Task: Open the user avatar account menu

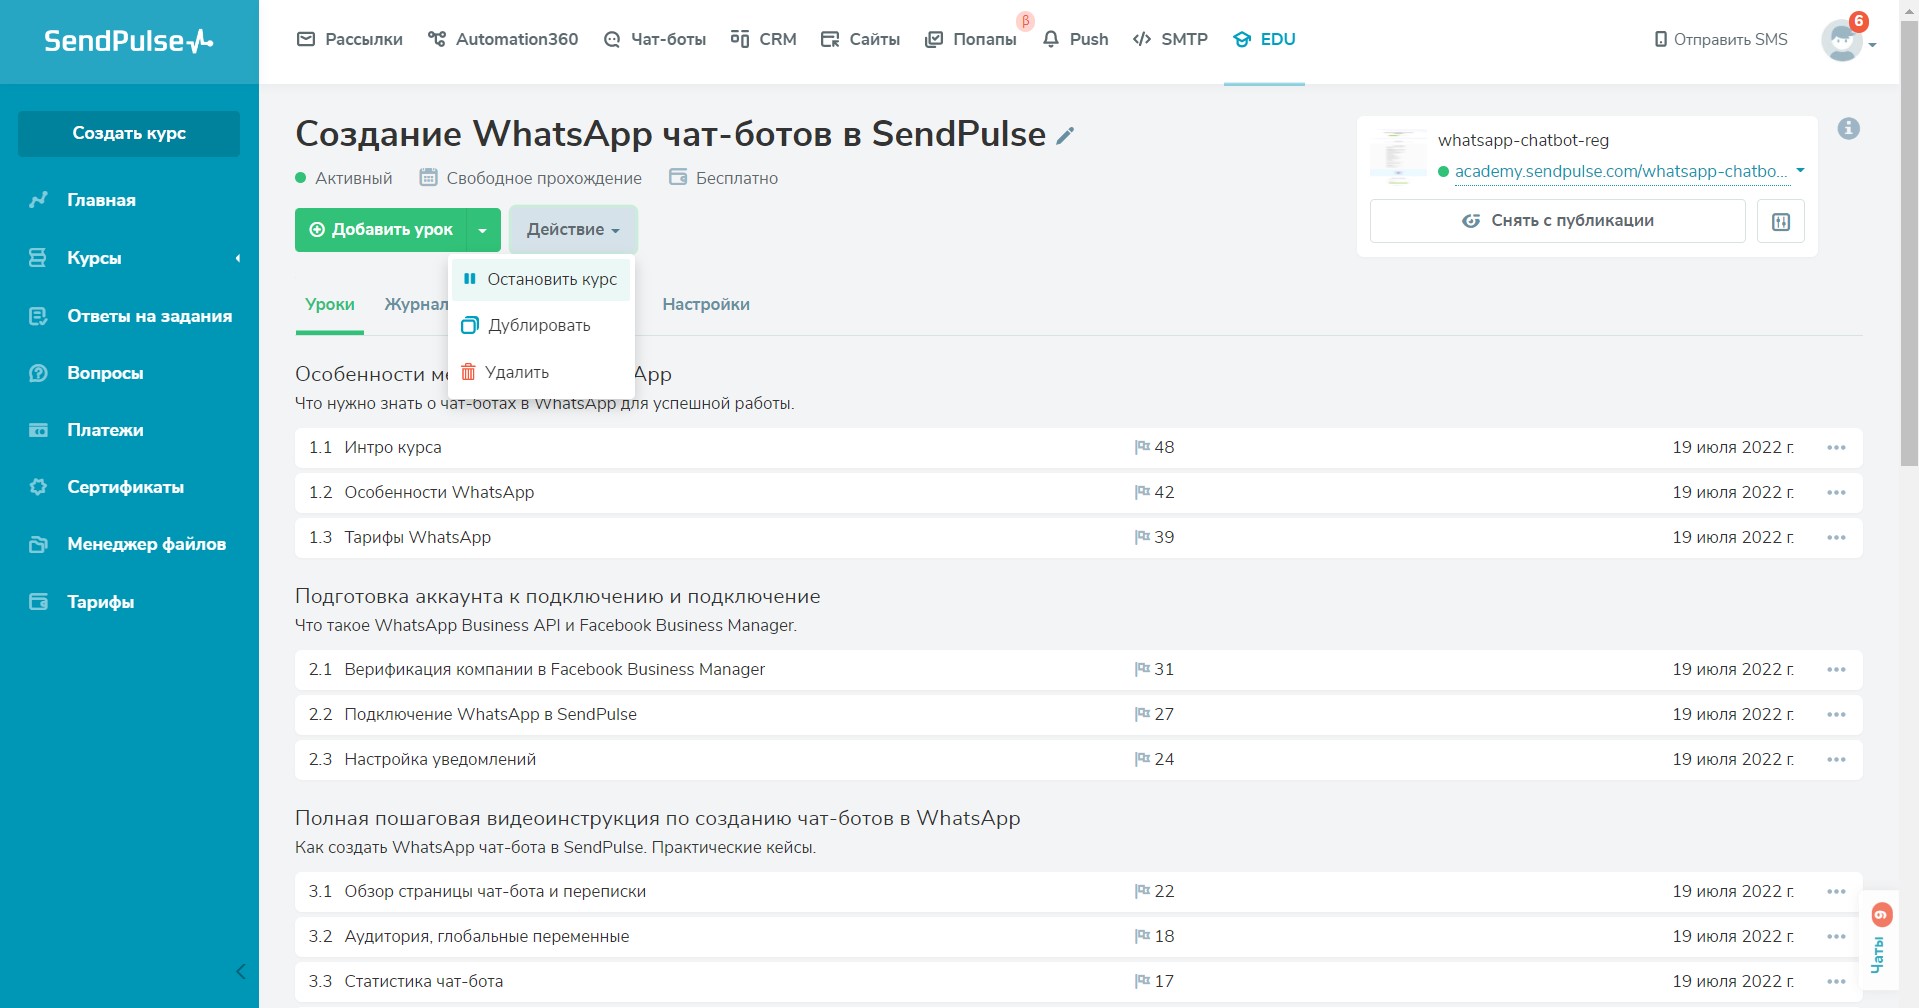Action: pos(1847,41)
